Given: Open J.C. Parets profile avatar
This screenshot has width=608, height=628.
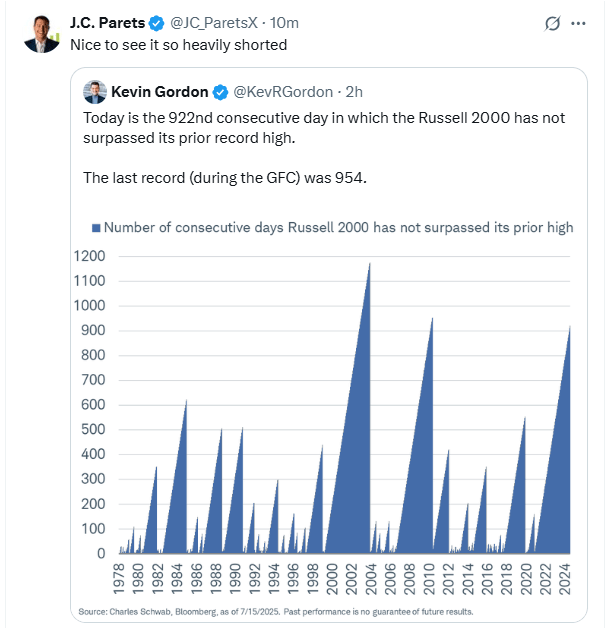Looking at the screenshot, I should (x=42, y=34).
